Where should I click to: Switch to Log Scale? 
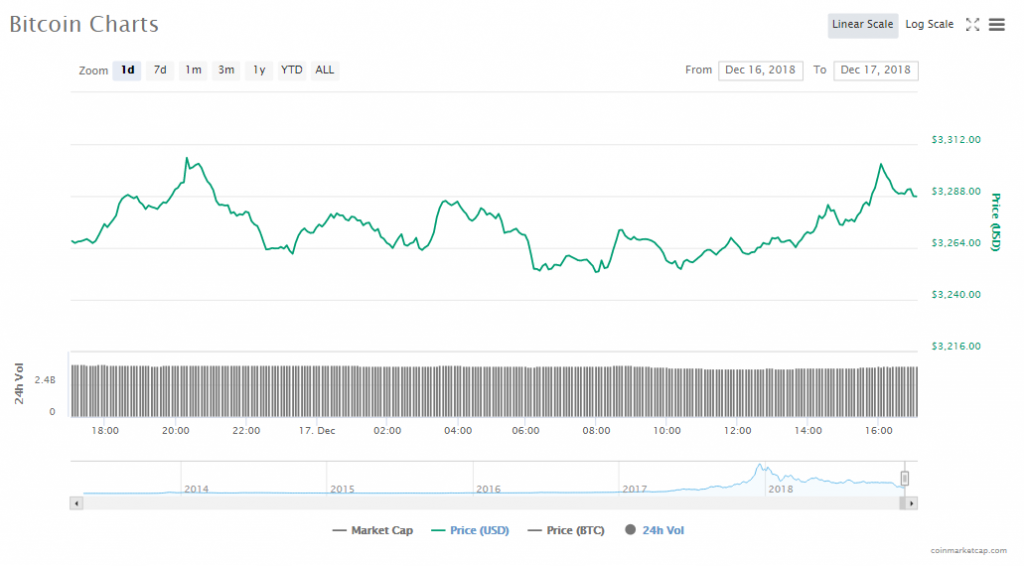[929, 25]
